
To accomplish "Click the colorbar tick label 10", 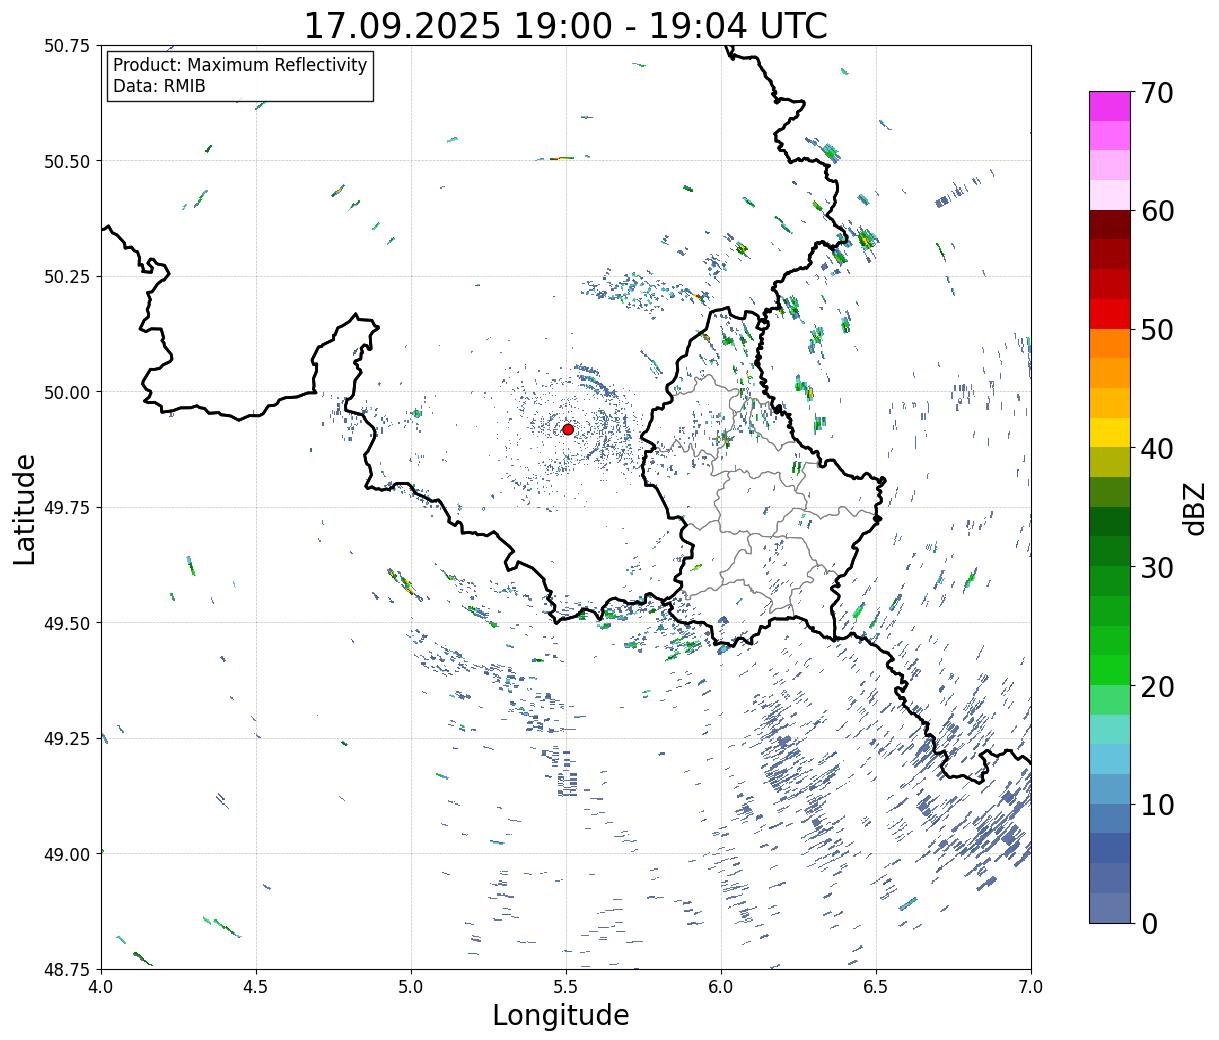I will tap(1157, 804).
